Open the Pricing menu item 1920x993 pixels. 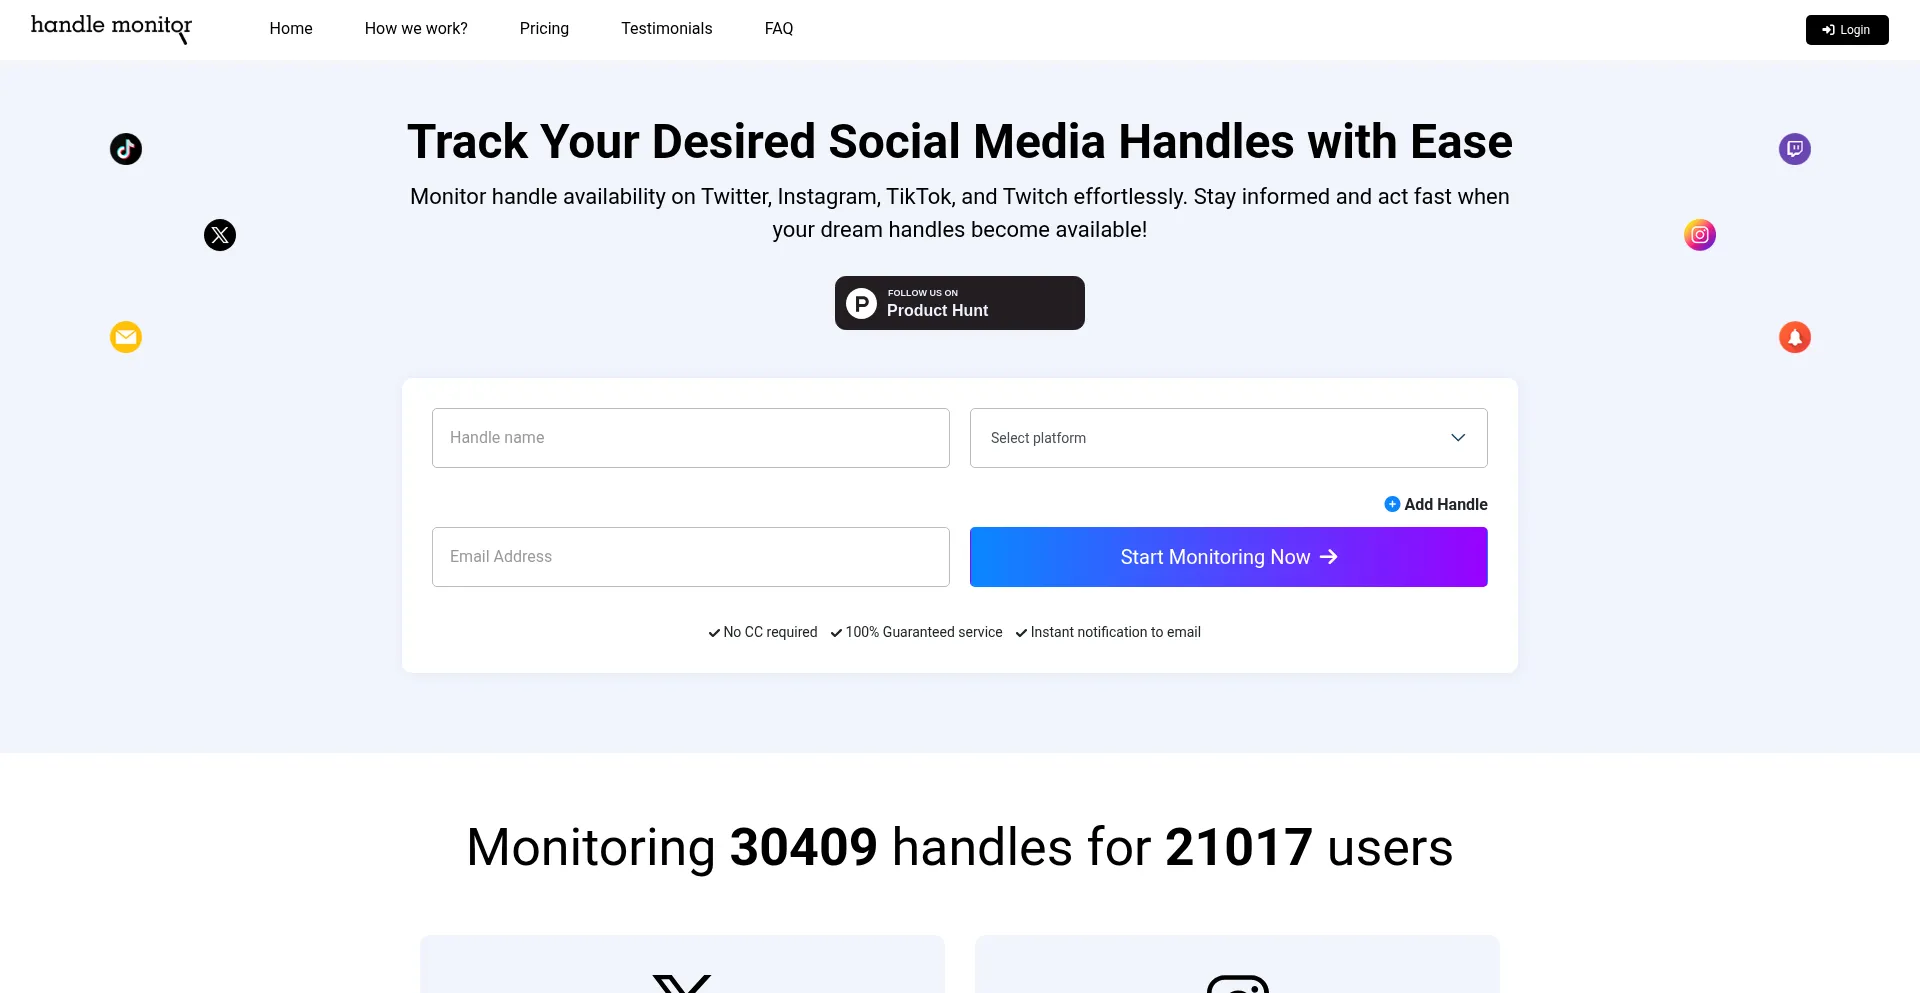[x=544, y=28]
